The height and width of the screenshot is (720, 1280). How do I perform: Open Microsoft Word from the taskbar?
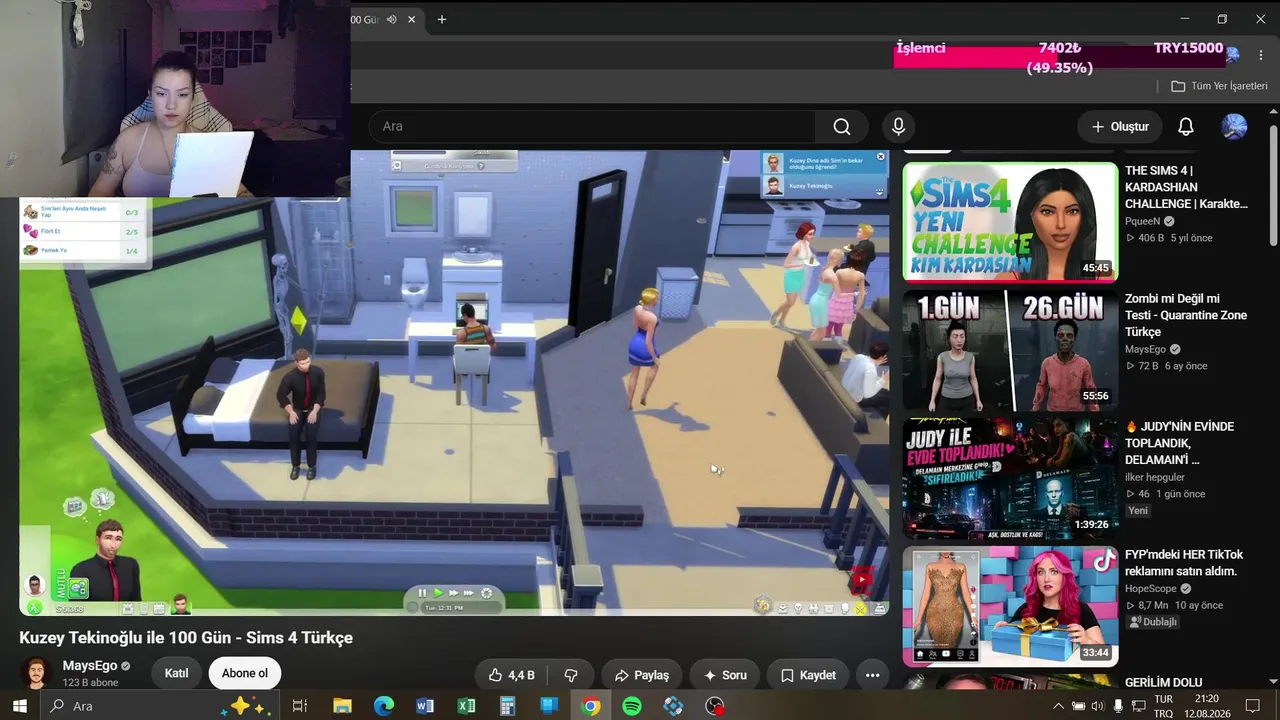click(425, 706)
